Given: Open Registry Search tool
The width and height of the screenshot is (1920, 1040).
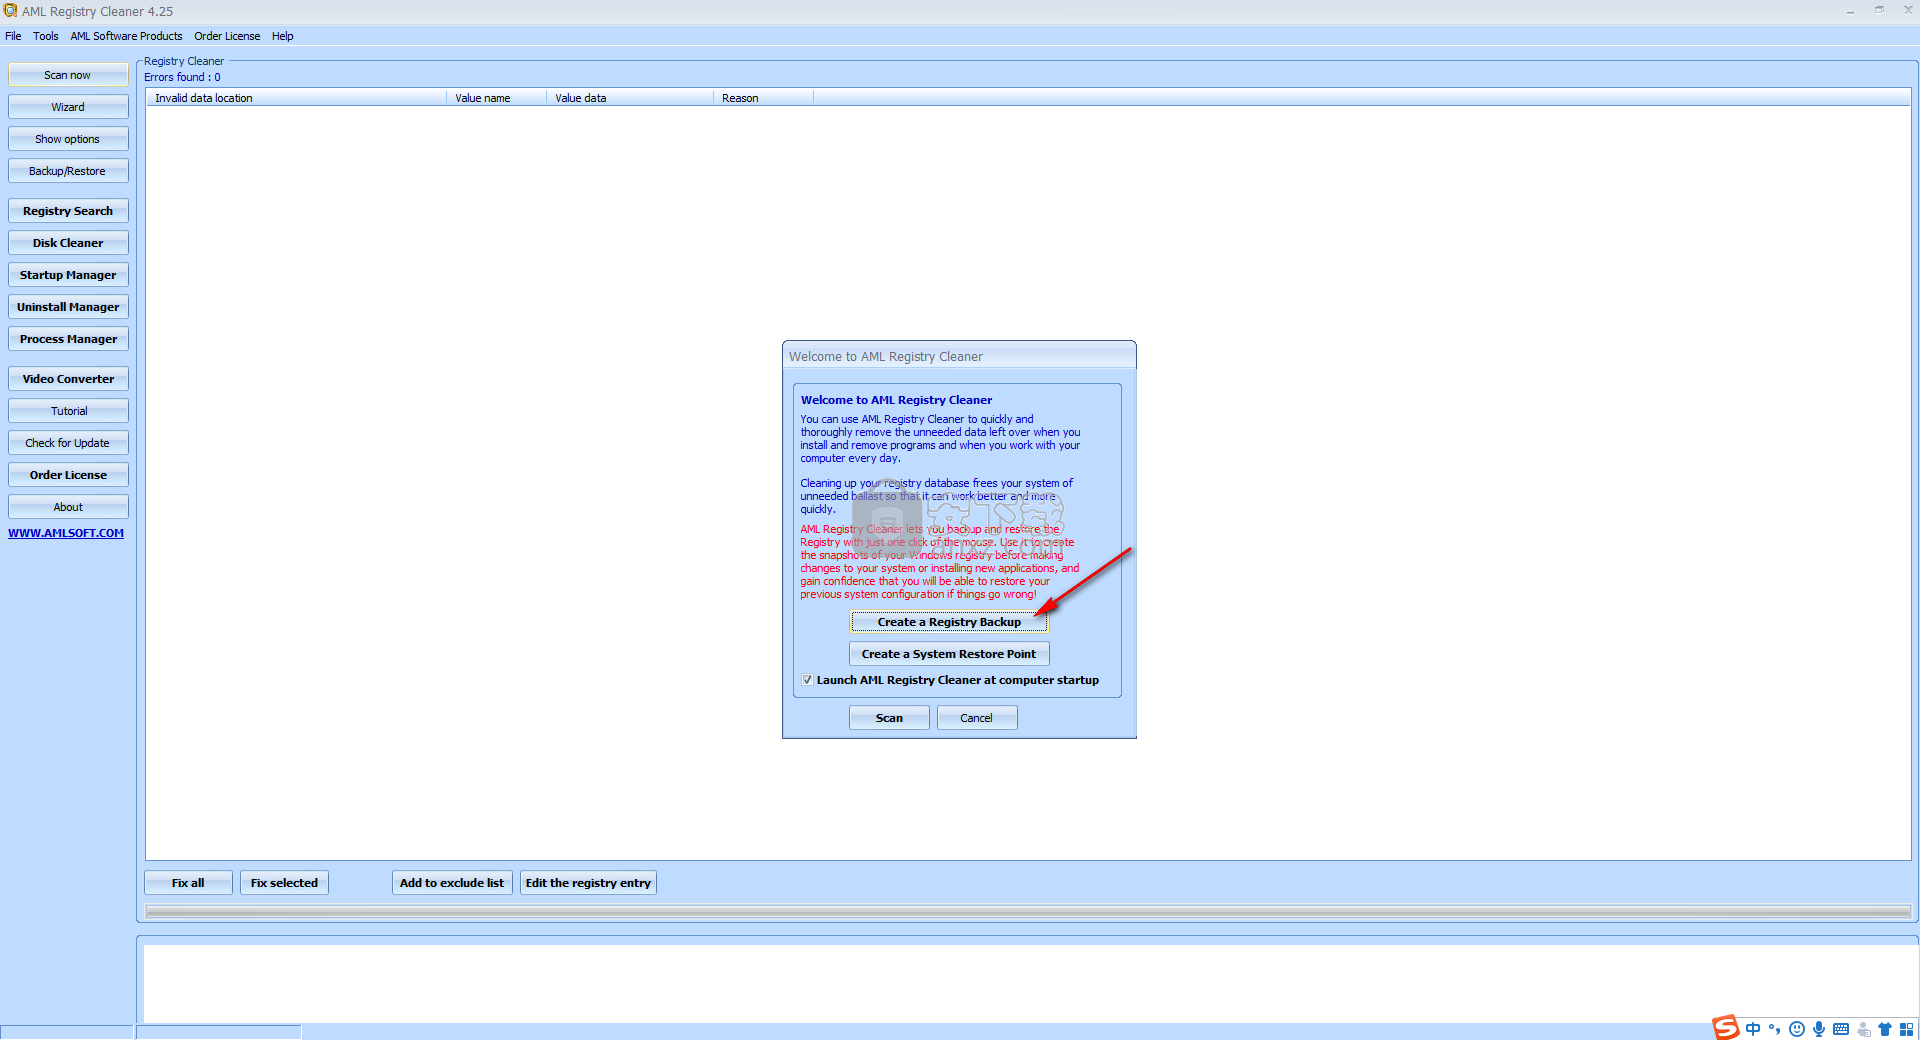Looking at the screenshot, I should tap(68, 211).
